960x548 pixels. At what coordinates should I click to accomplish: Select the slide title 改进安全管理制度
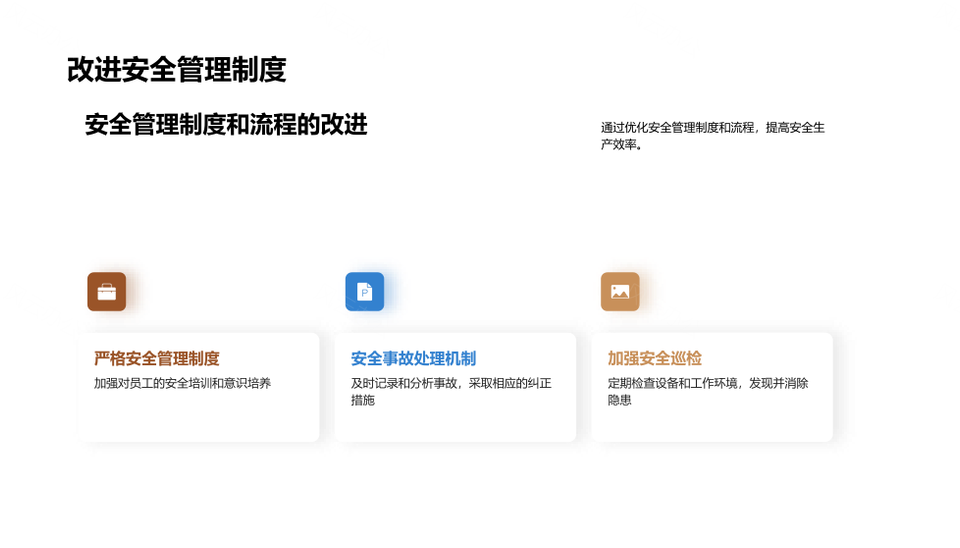tap(177, 69)
